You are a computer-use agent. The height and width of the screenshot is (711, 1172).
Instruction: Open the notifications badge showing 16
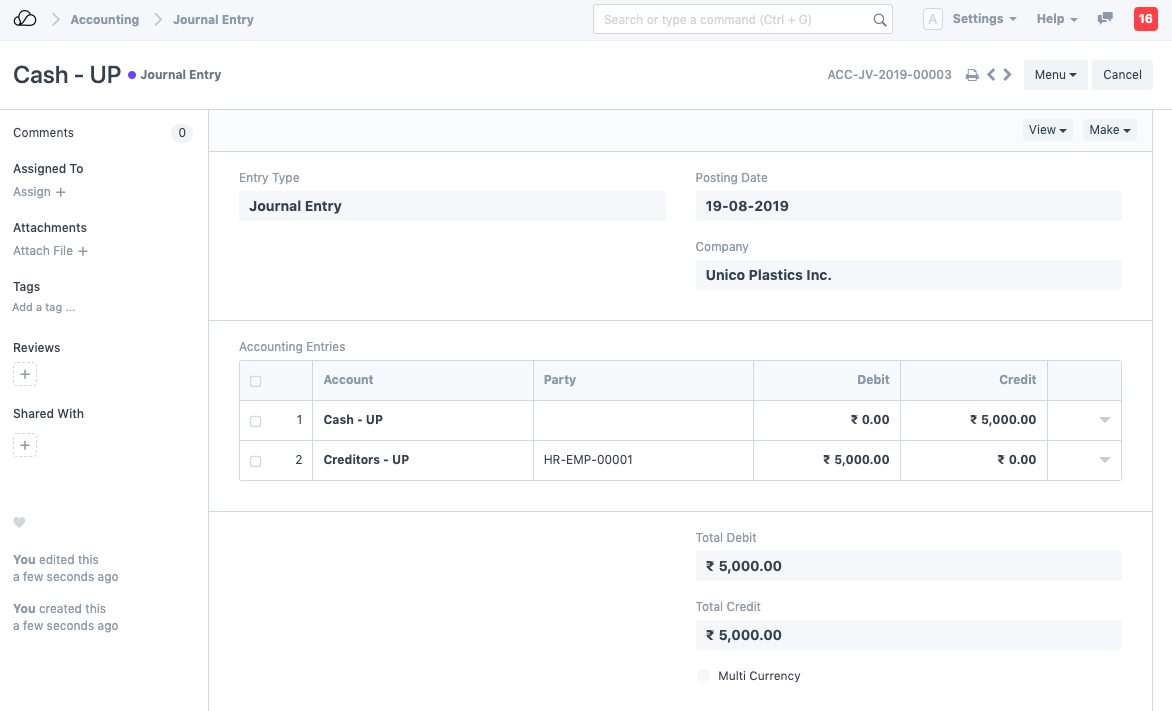click(1145, 19)
